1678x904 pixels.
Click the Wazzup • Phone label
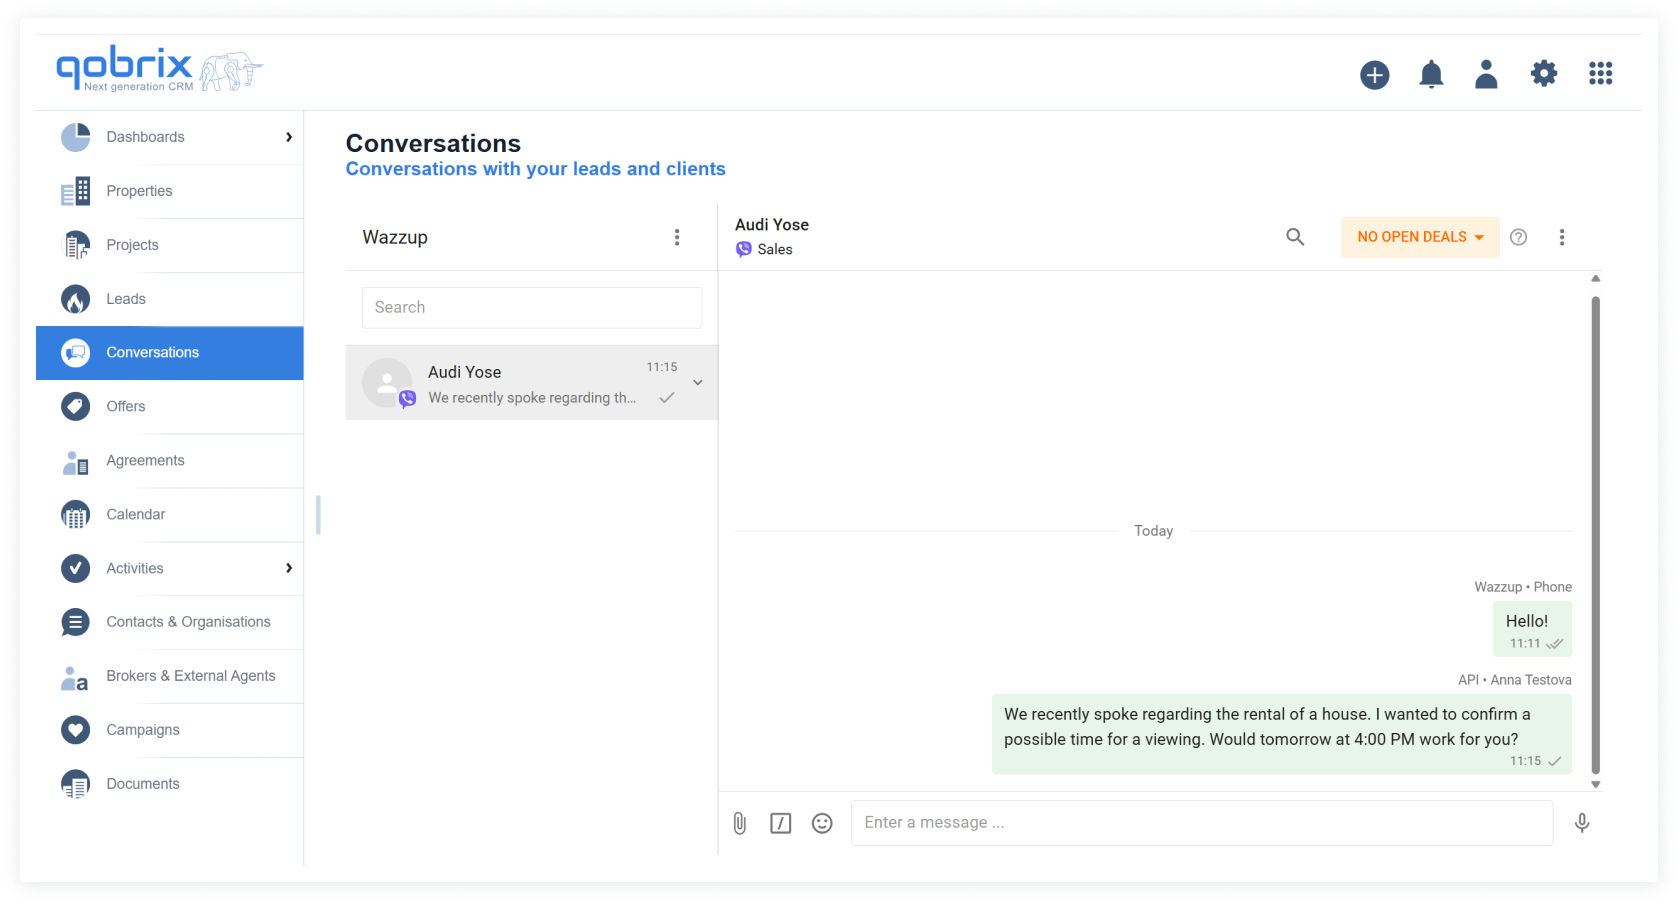[x=1523, y=587]
